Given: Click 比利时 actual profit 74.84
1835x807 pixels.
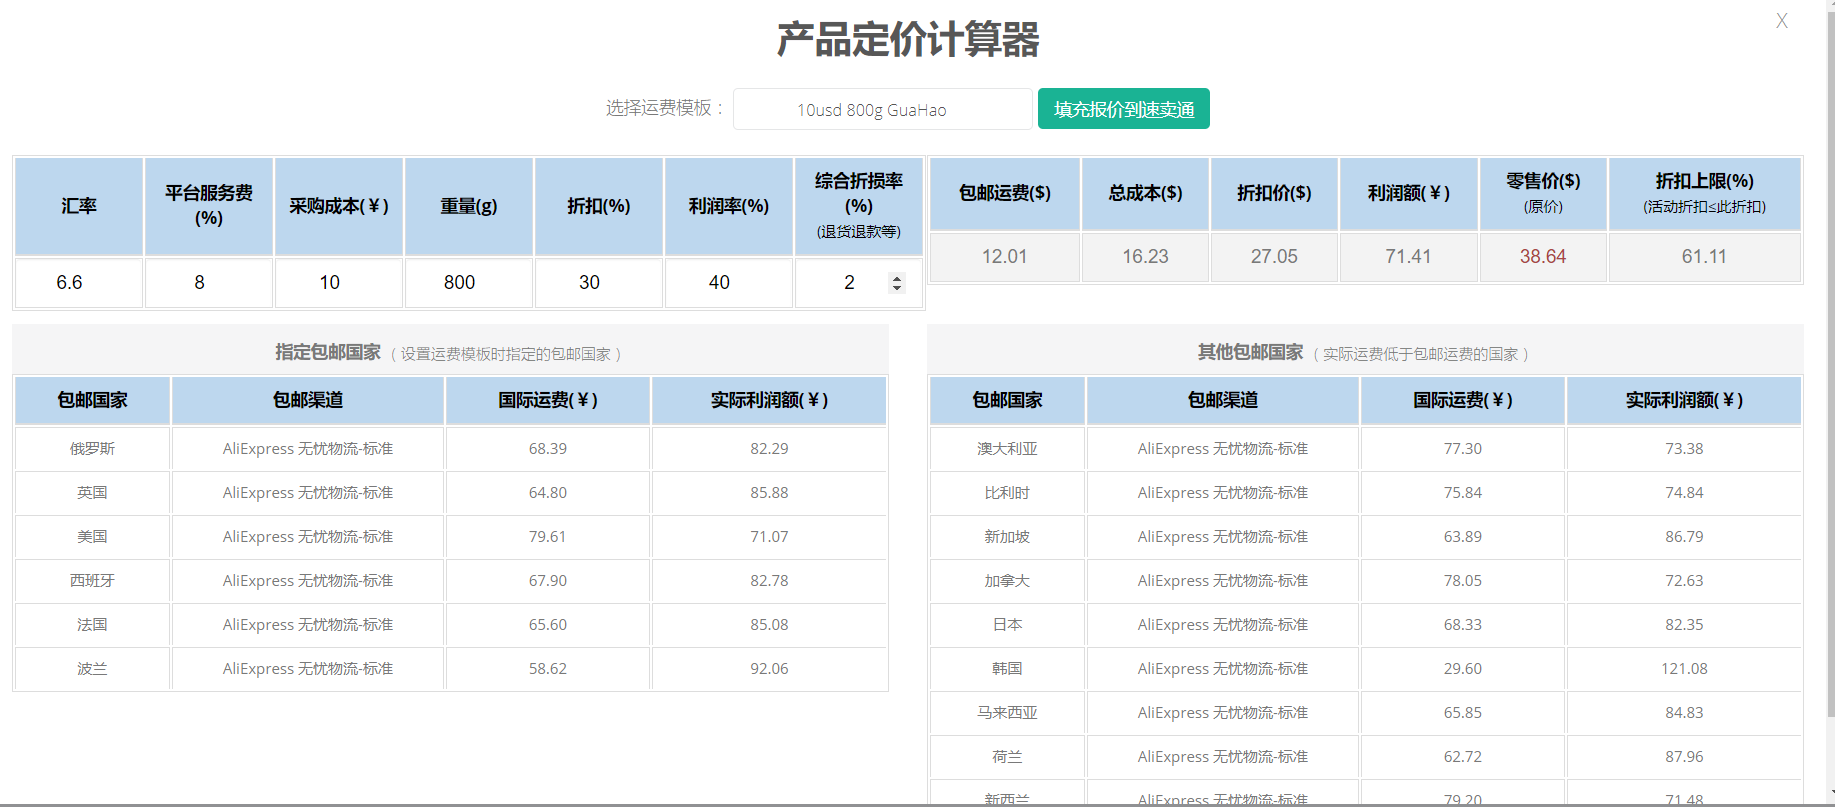Looking at the screenshot, I should click(x=1684, y=493).
